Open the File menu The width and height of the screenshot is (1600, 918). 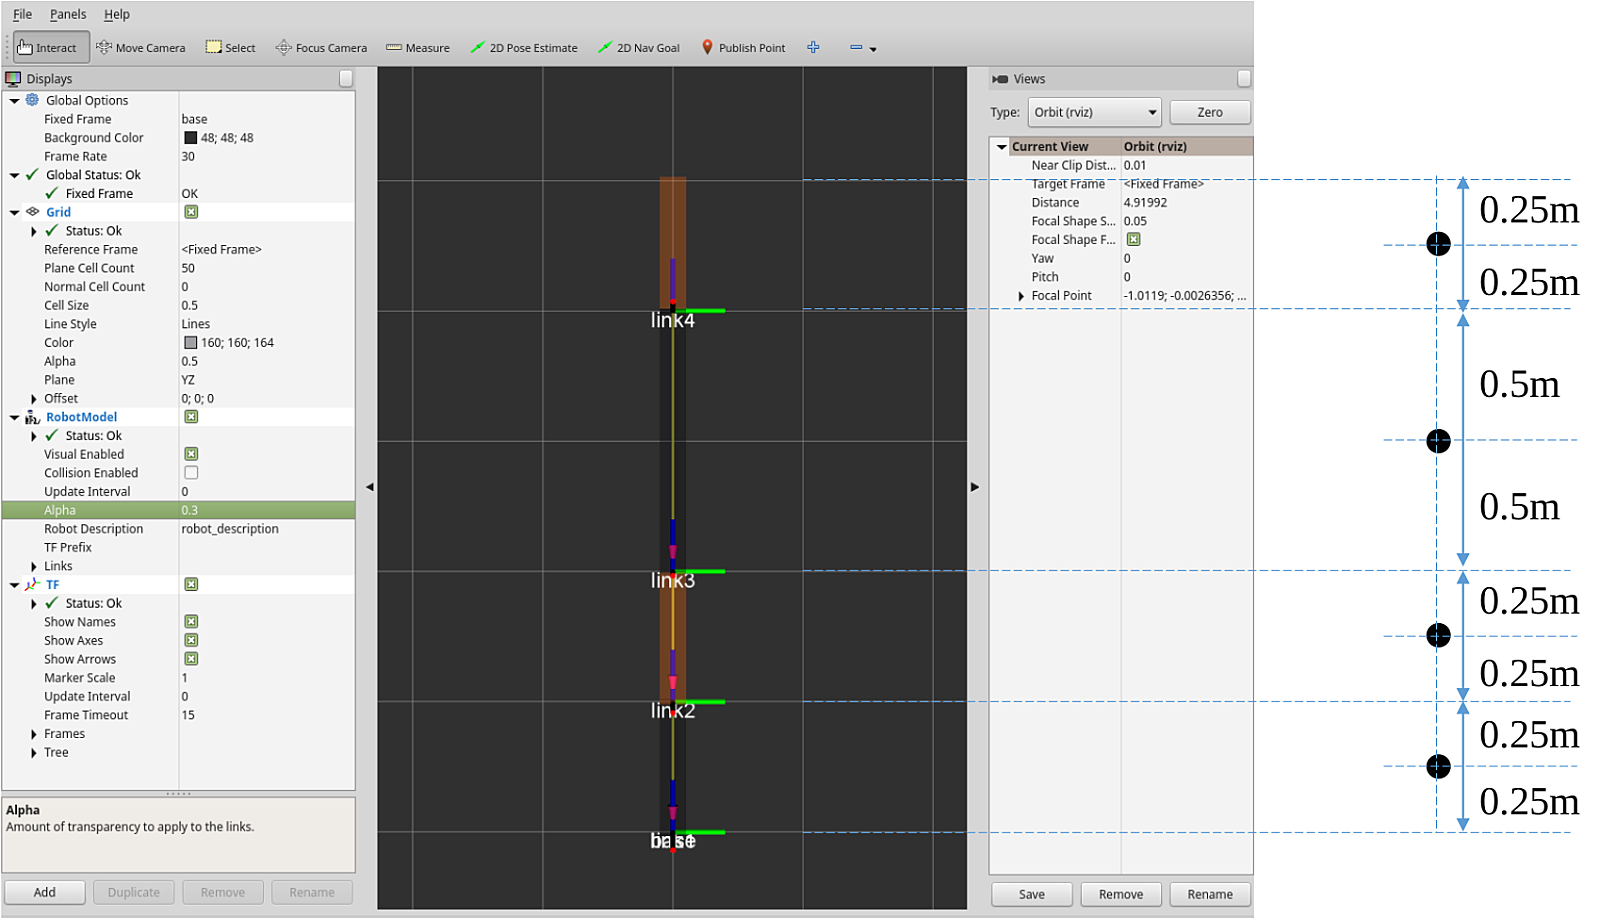point(22,14)
